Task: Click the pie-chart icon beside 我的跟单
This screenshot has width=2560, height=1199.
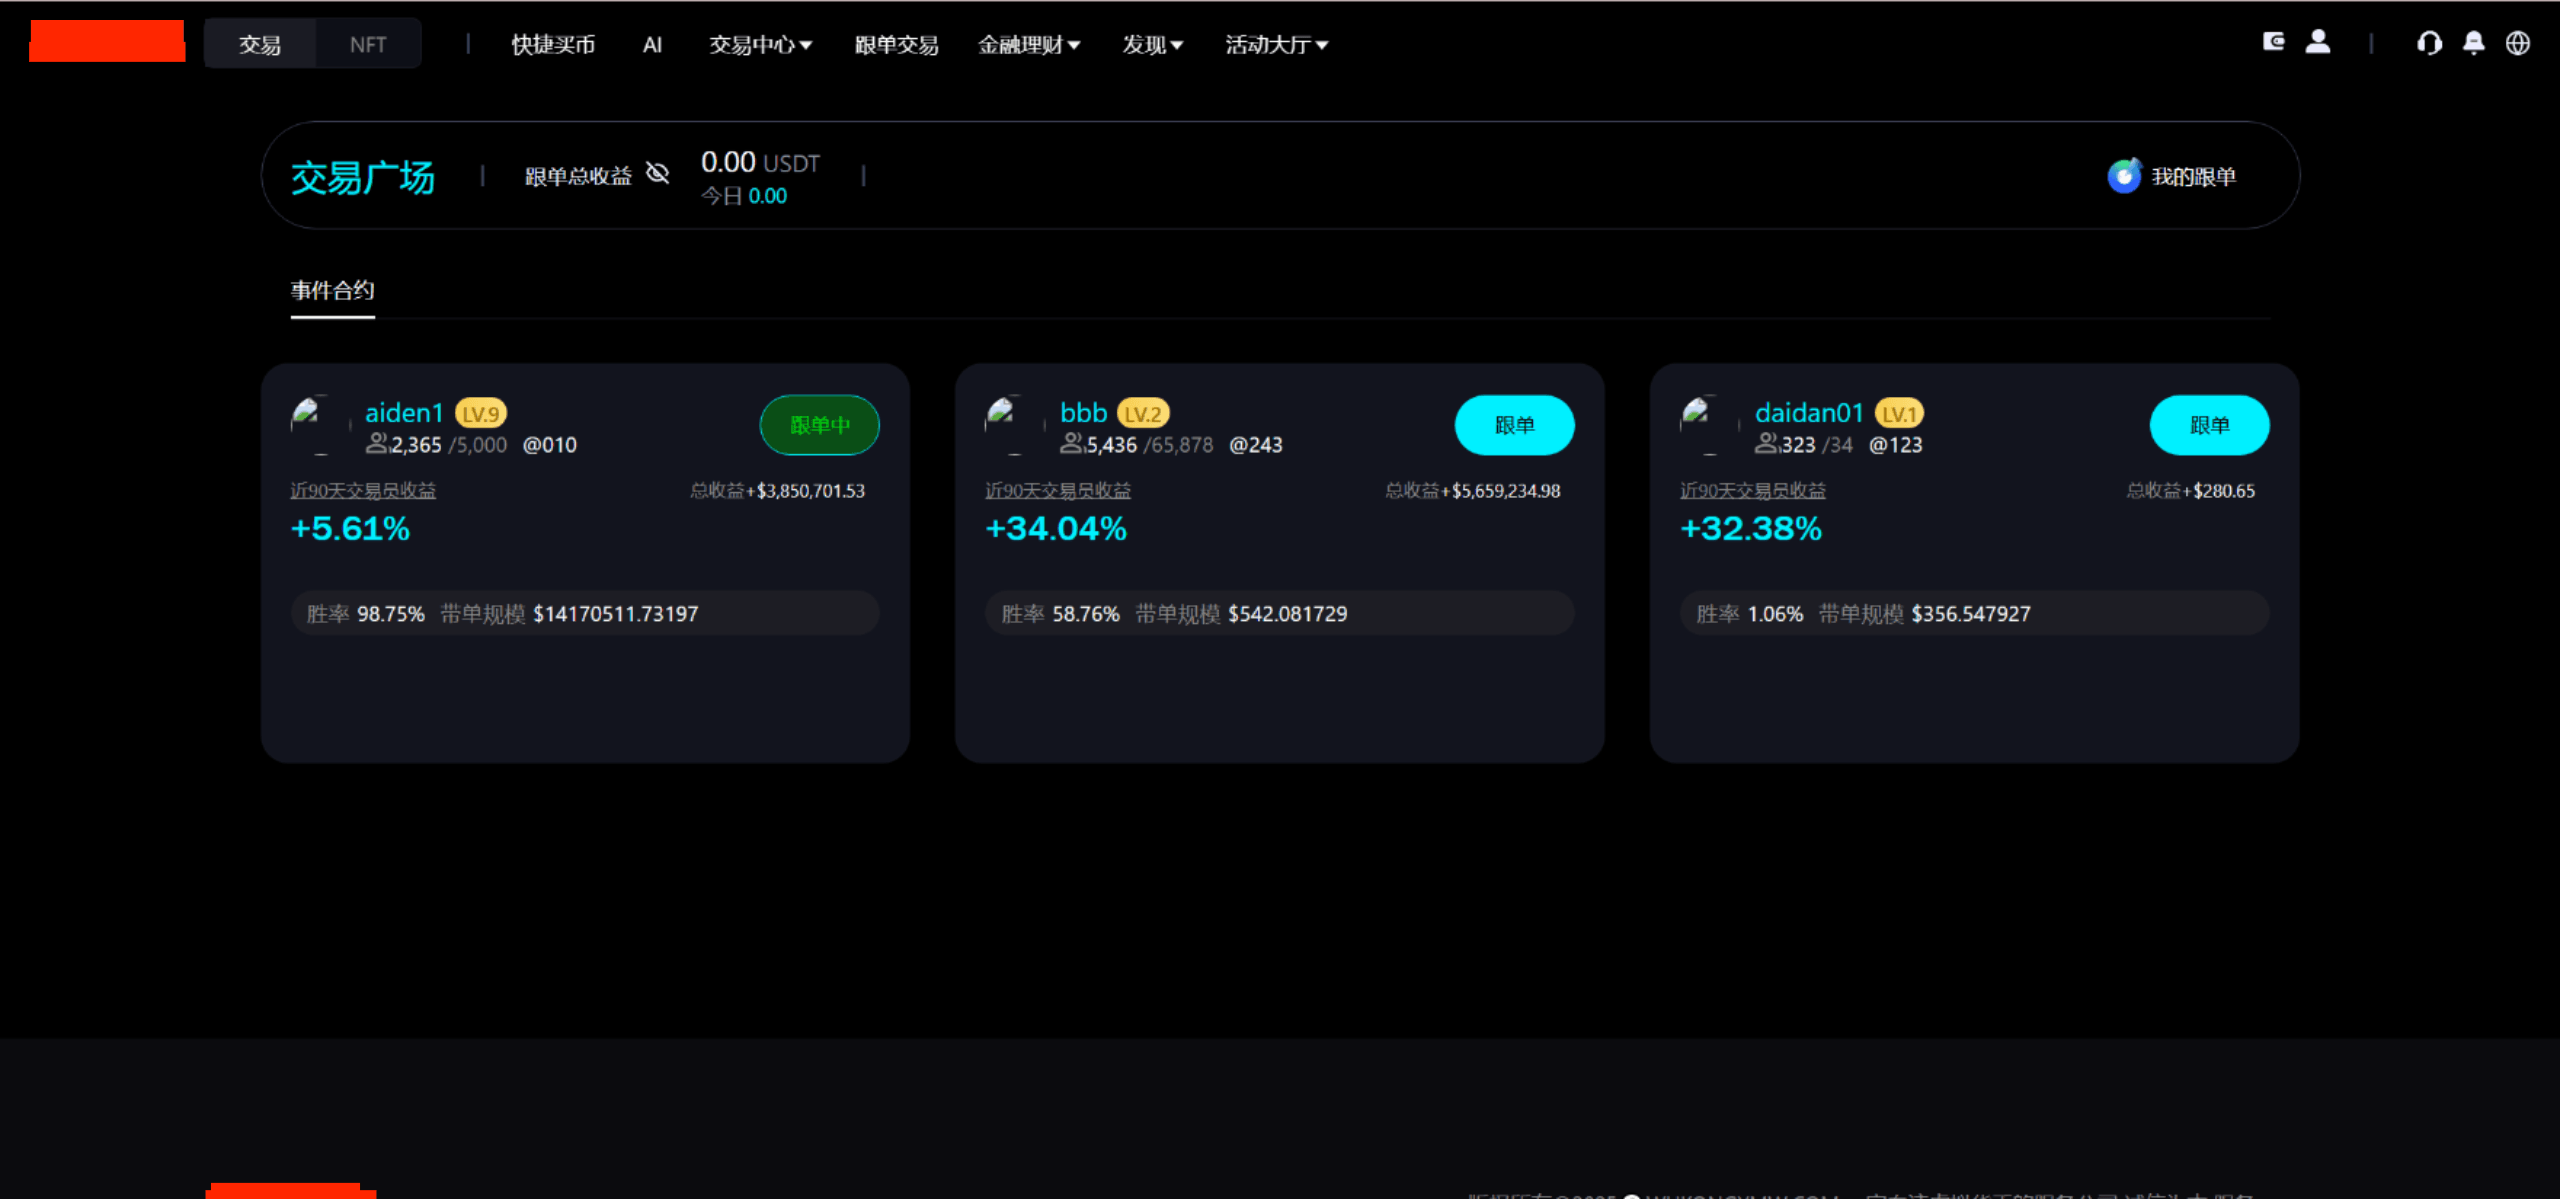Action: [2124, 175]
